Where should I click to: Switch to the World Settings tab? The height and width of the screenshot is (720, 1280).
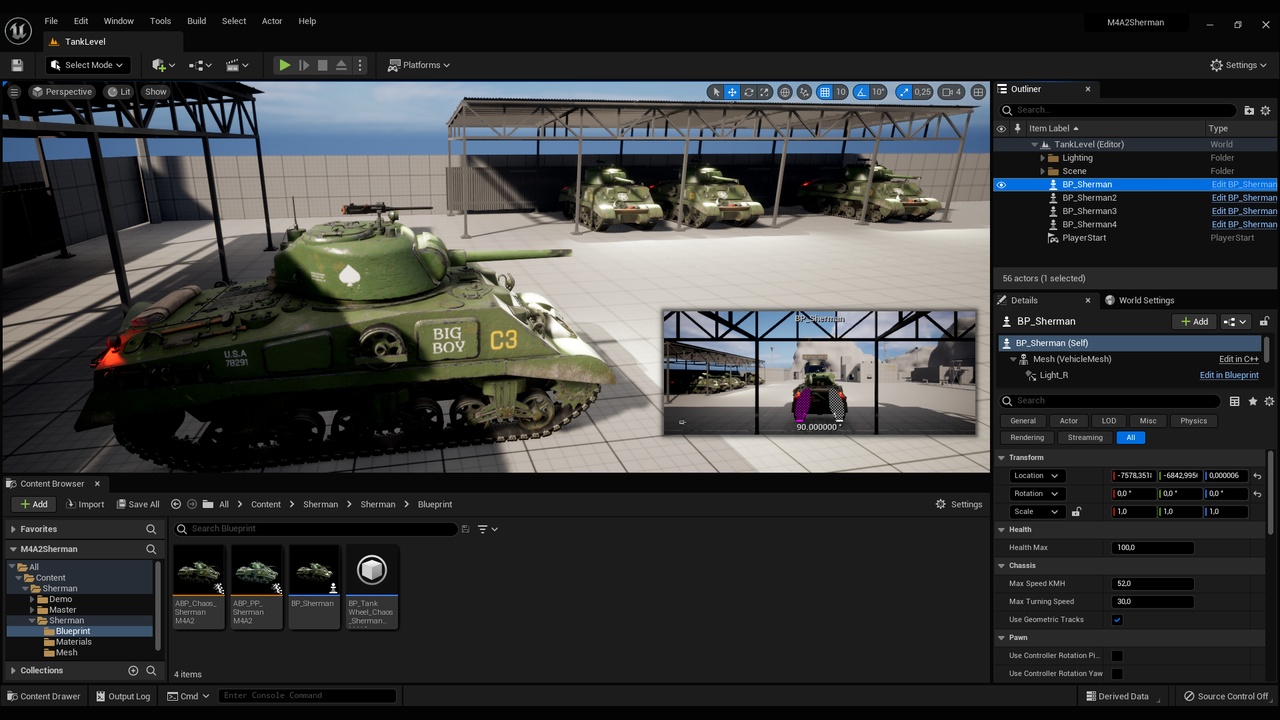(1139, 300)
